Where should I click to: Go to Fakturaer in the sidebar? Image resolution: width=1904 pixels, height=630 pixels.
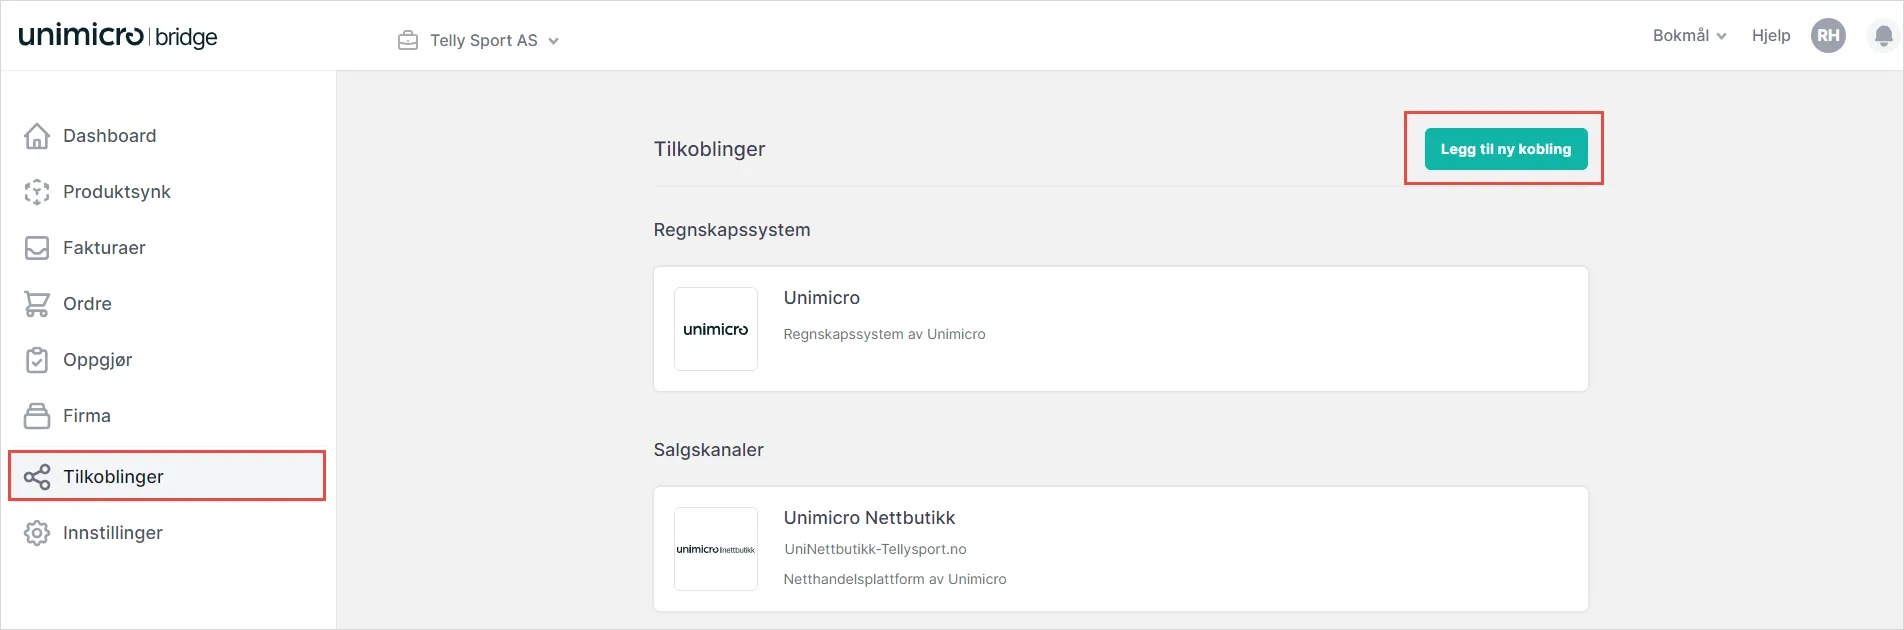tap(104, 248)
